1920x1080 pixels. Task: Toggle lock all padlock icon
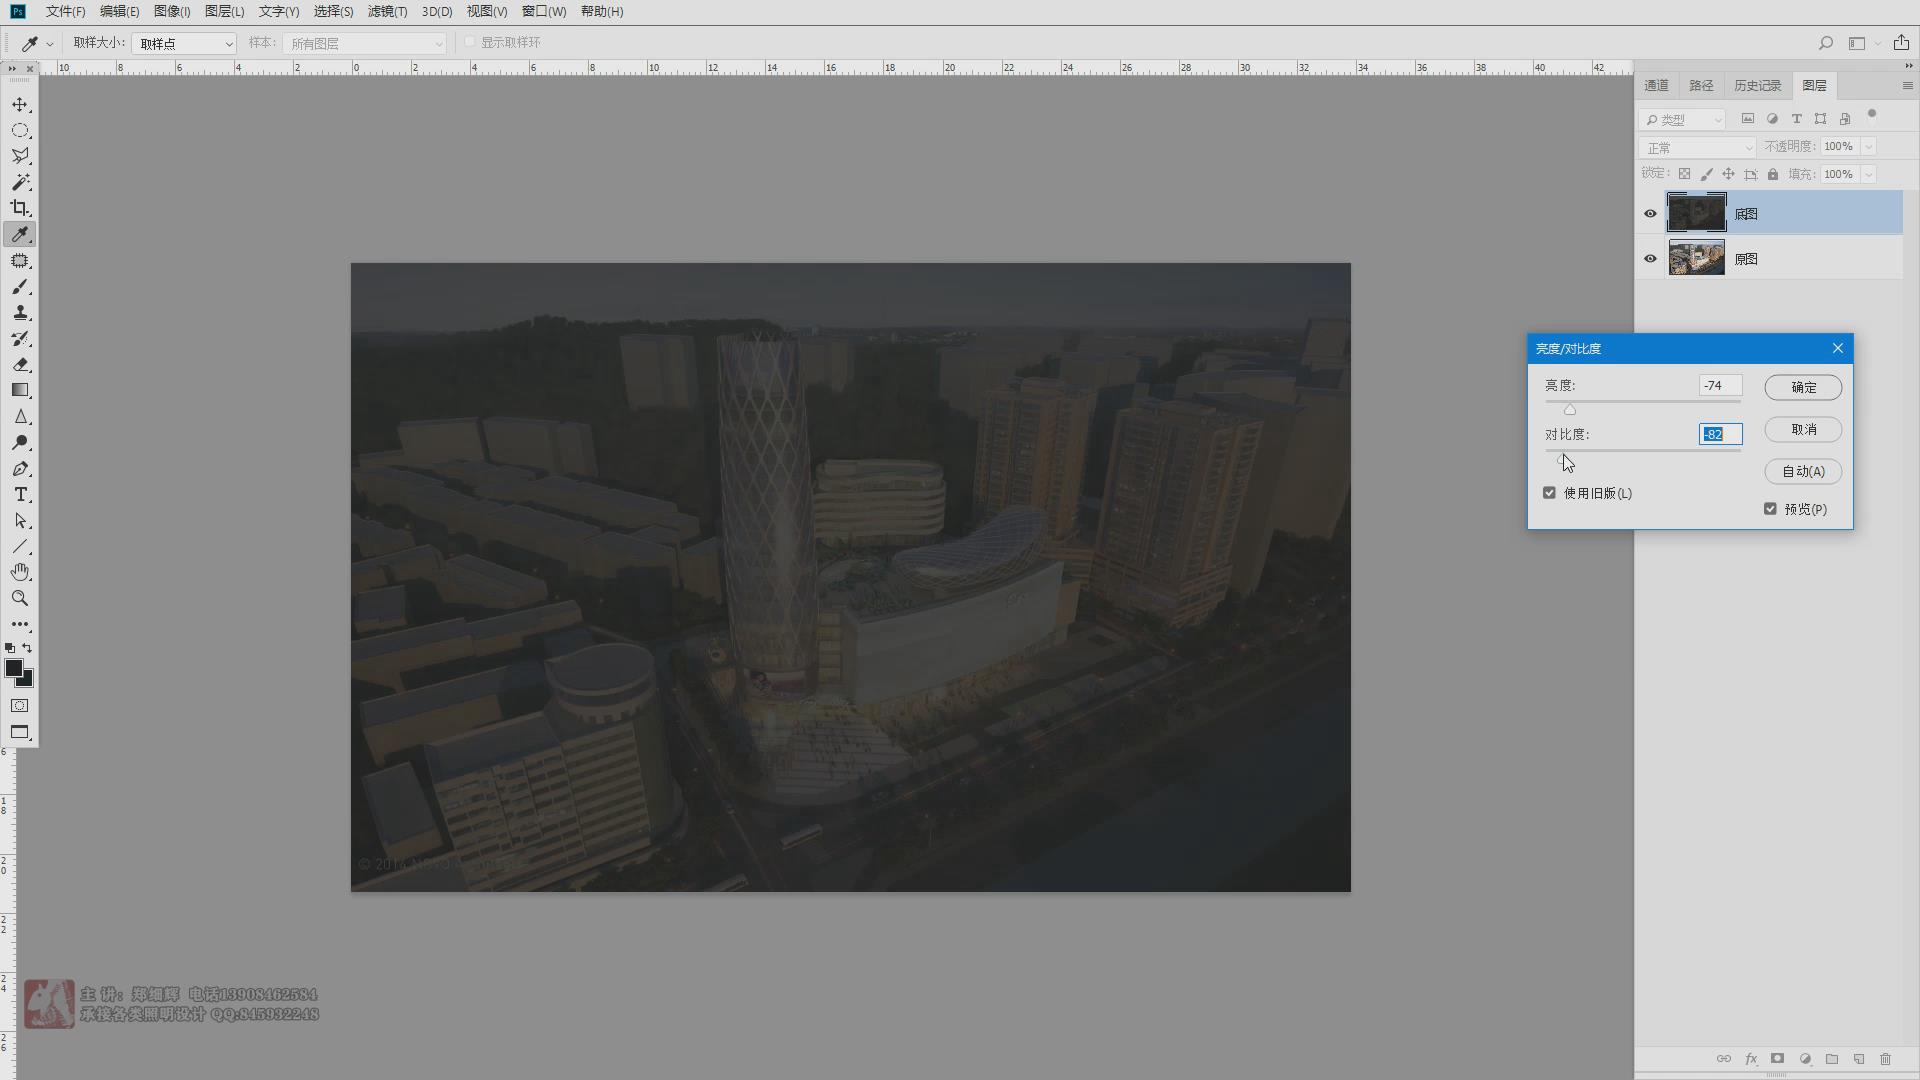tap(1773, 174)
